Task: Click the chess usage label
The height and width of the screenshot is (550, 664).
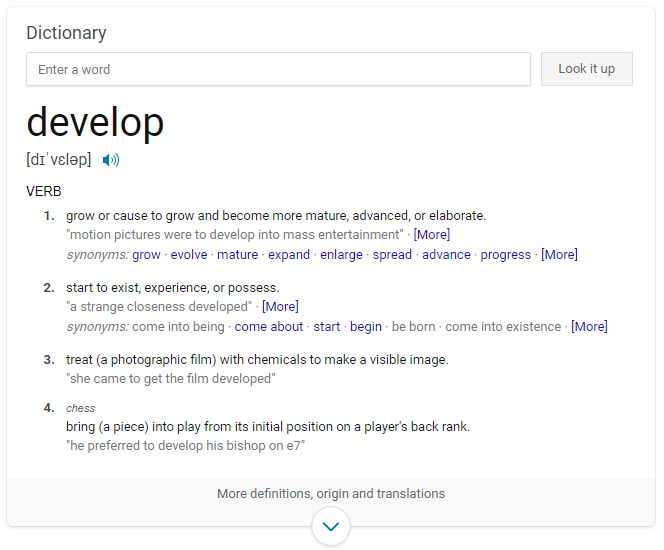Action: coord(80,408)
